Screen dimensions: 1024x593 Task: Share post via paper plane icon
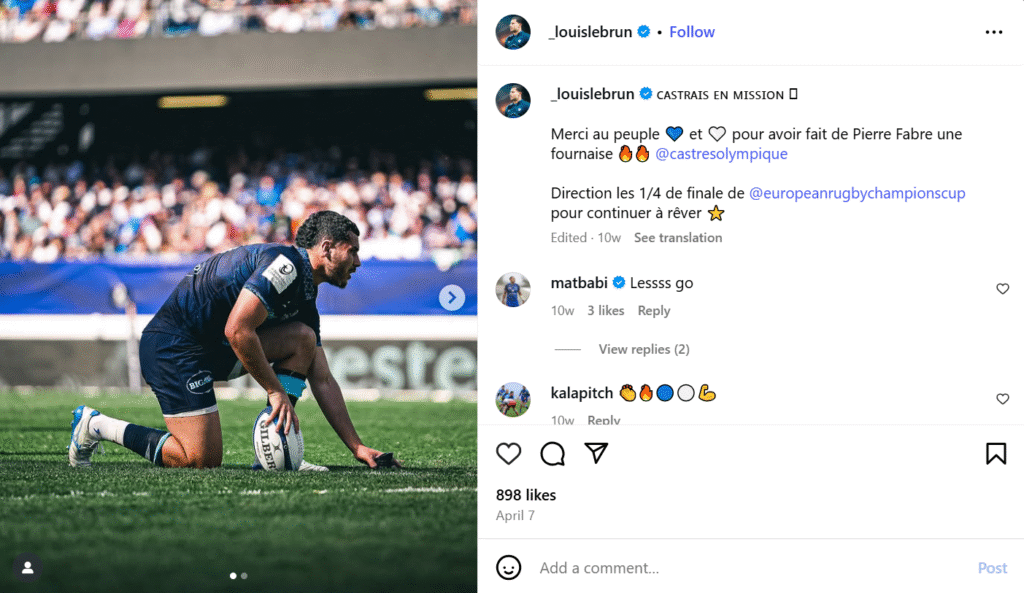[x=596, y=454]
